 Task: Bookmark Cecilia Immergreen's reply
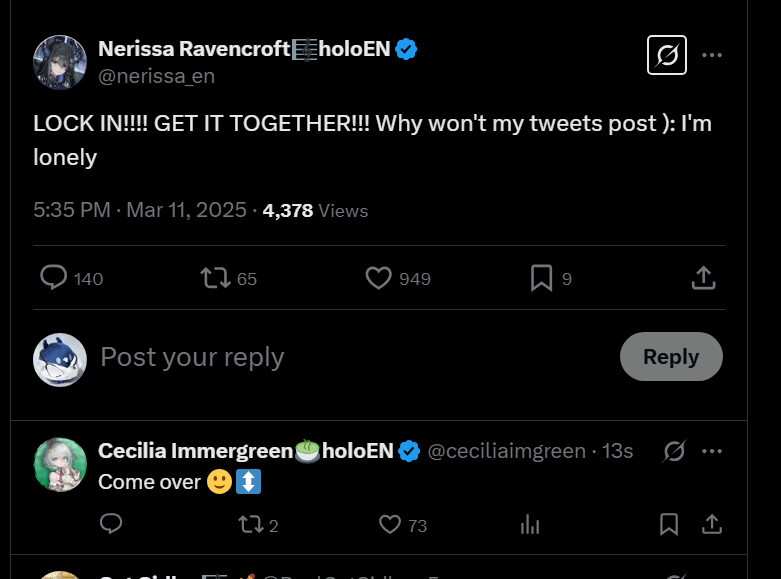(669, 524)
